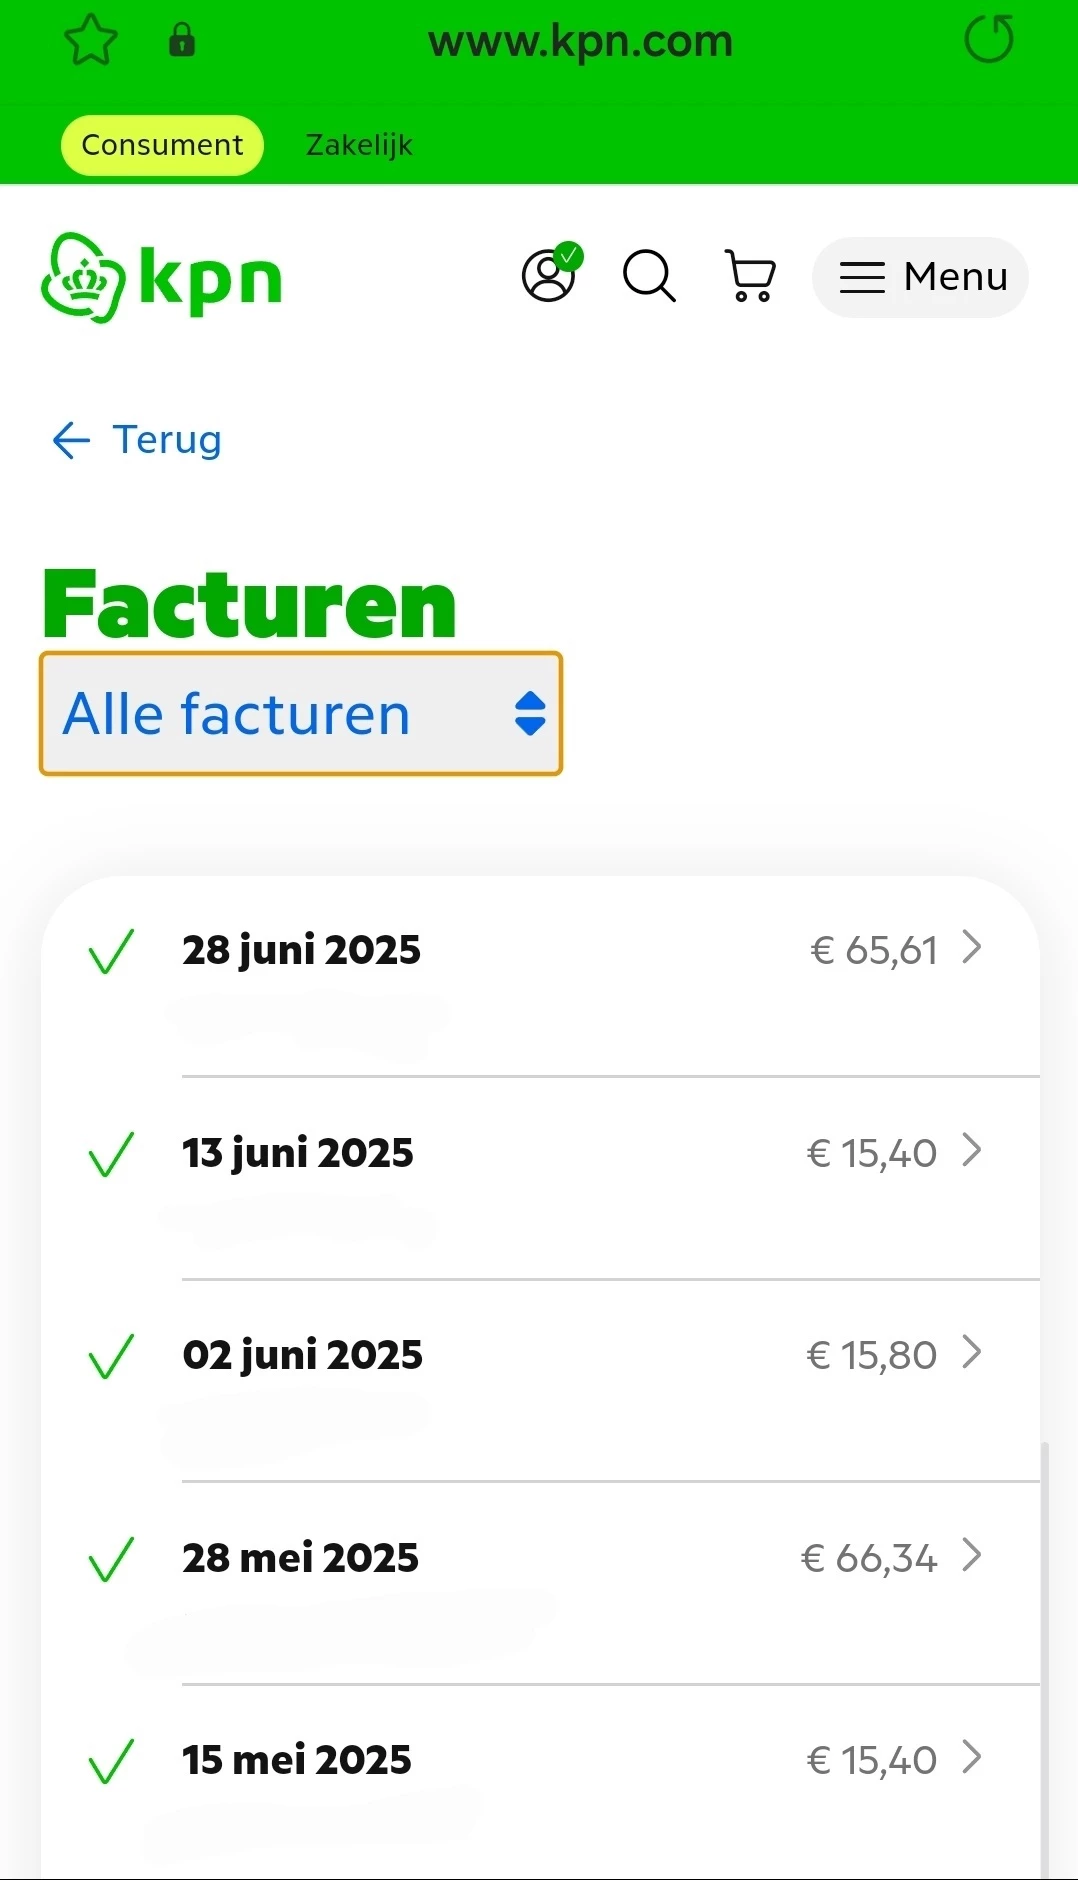
Task: Open the 15 mei 2025 invoice
Action: (297, 1760)
